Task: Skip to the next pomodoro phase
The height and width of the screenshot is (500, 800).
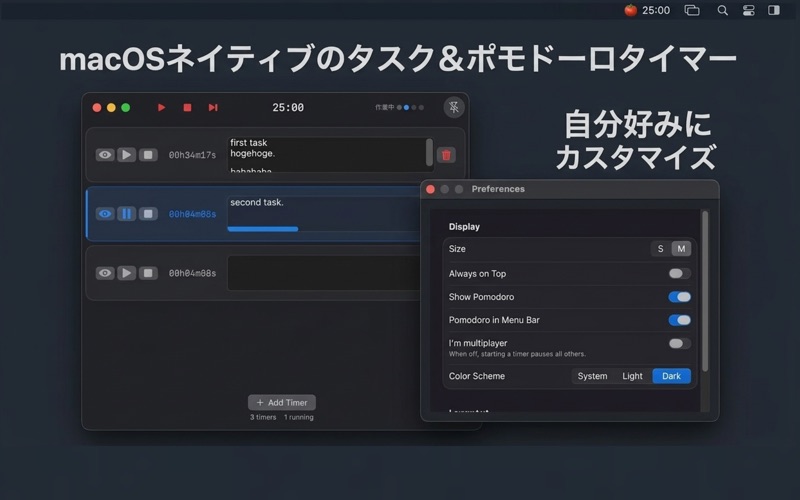Action: point(213,108)
